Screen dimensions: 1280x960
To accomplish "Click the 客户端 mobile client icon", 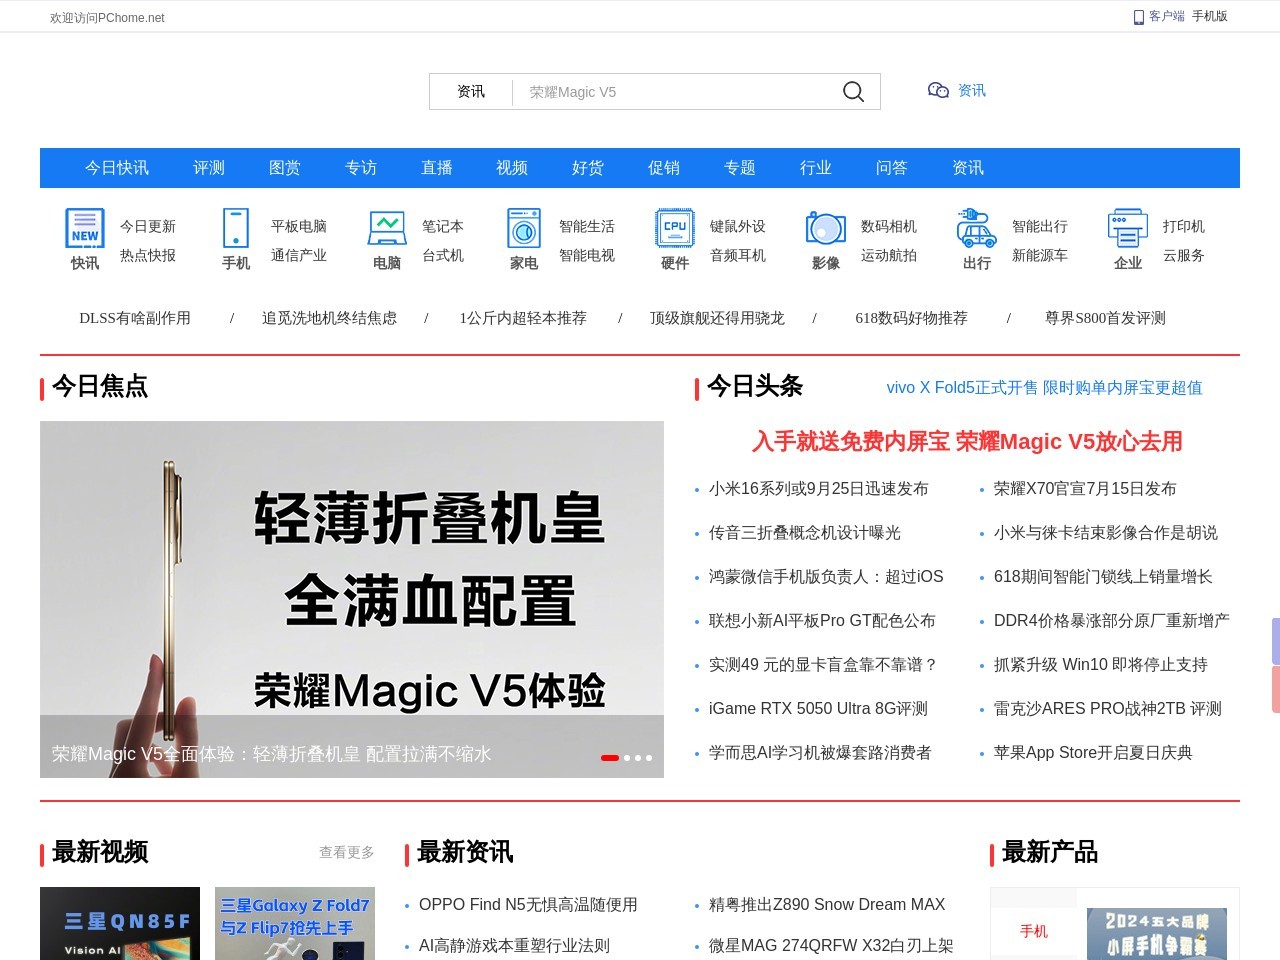I will (x=1138, y=16).
